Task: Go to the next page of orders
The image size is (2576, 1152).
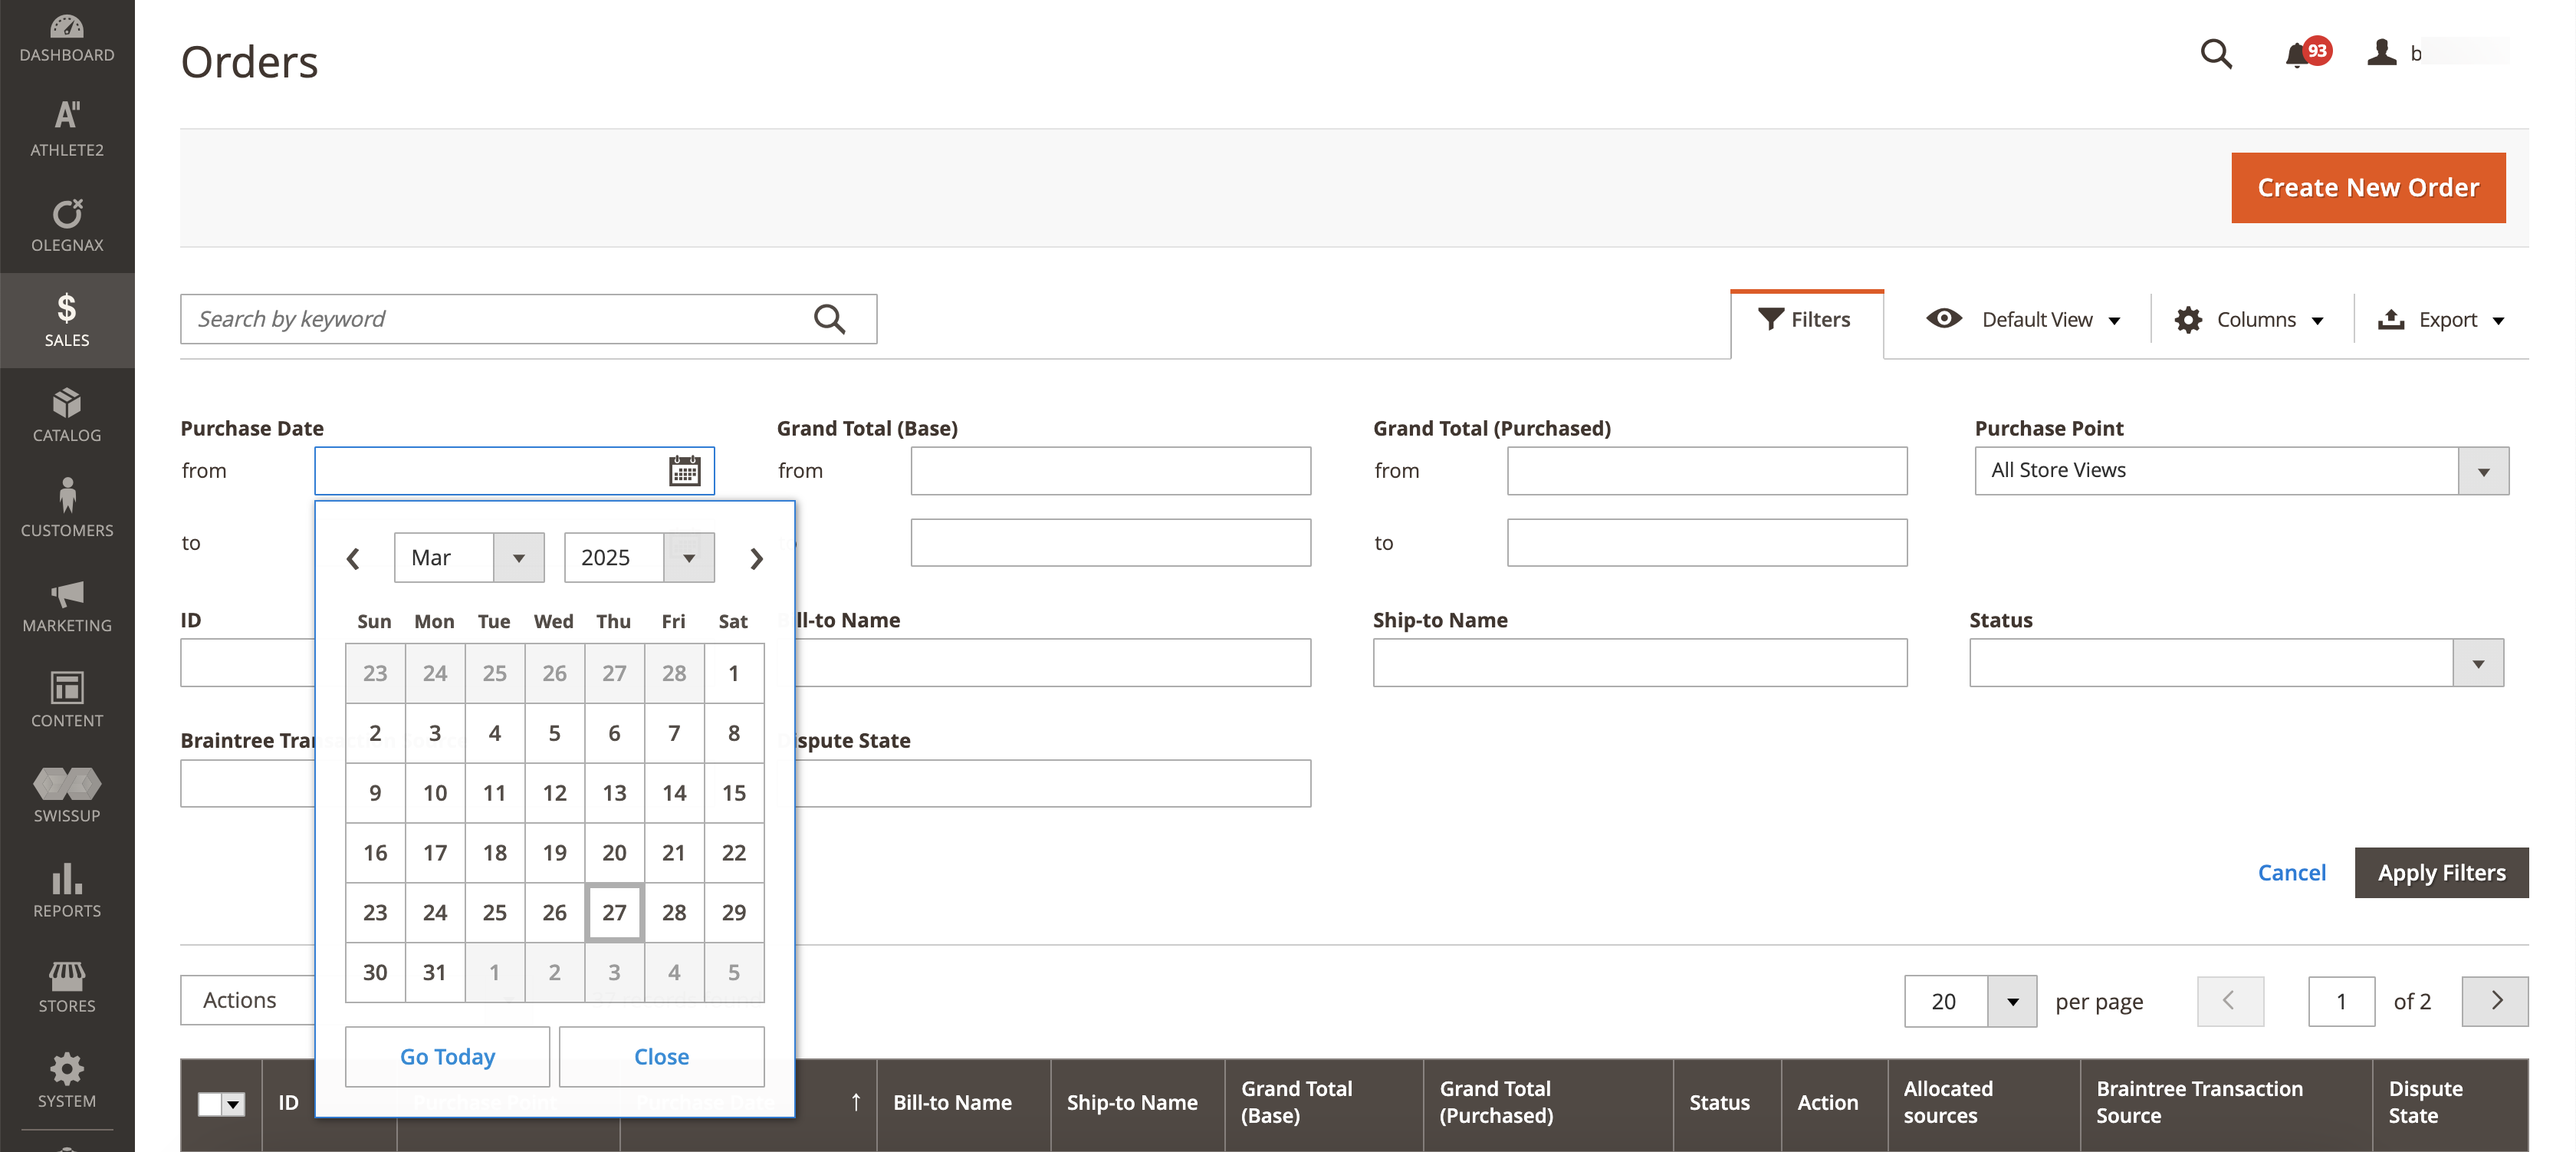Action: [2496, 1001]
